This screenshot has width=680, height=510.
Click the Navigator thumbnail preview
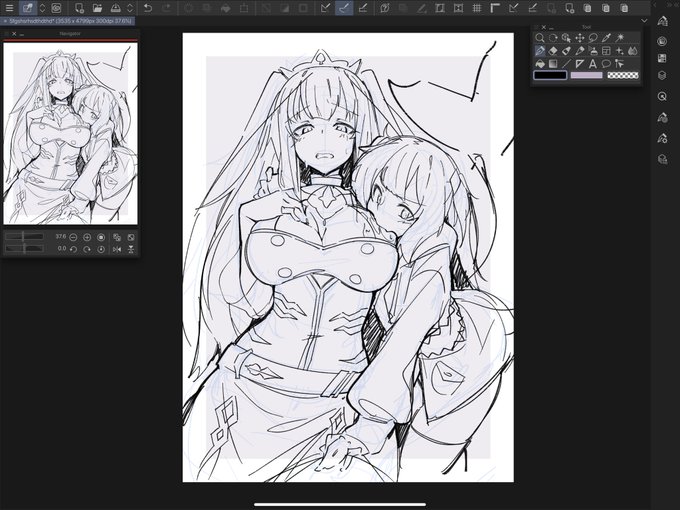coord(70,134)
